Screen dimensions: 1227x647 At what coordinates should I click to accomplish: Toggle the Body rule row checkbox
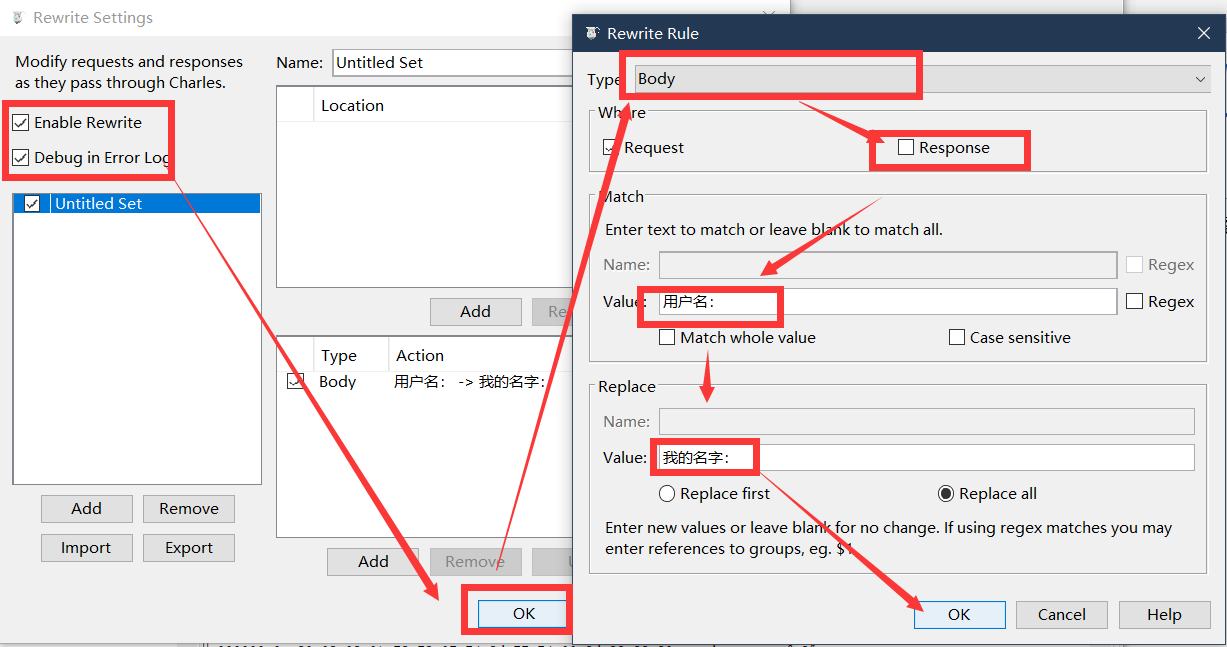click(295, 381)
